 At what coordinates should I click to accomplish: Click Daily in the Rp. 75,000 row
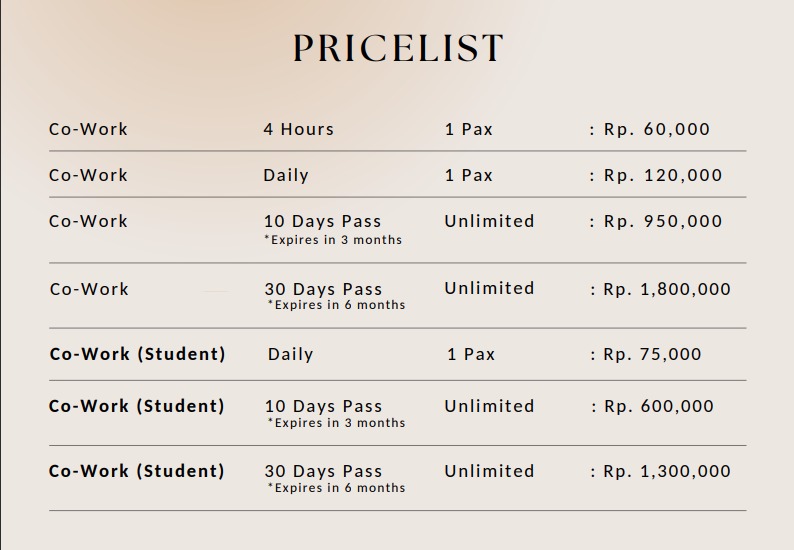point(290,354)
